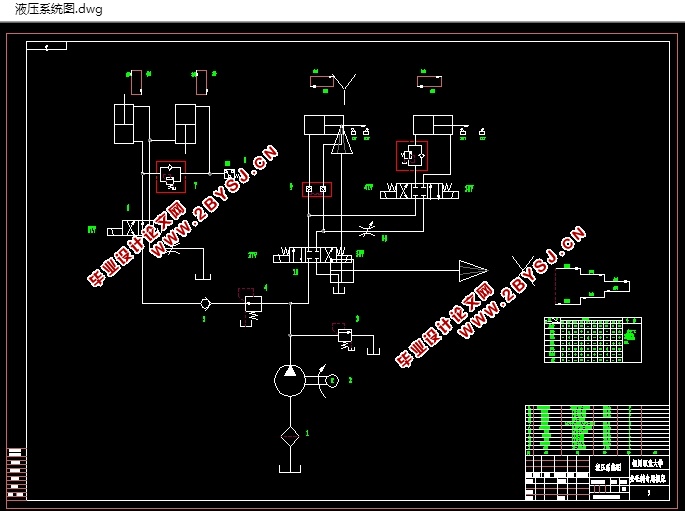Select the relief valve right of pump line
685x511 pixels.
coord(345,335)
